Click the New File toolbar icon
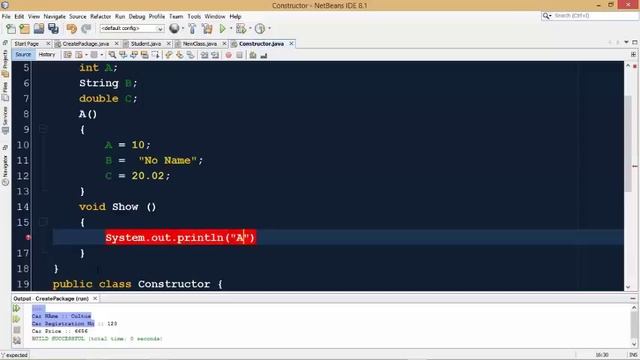This screenshot has height=360, width=640. [11, 29]
